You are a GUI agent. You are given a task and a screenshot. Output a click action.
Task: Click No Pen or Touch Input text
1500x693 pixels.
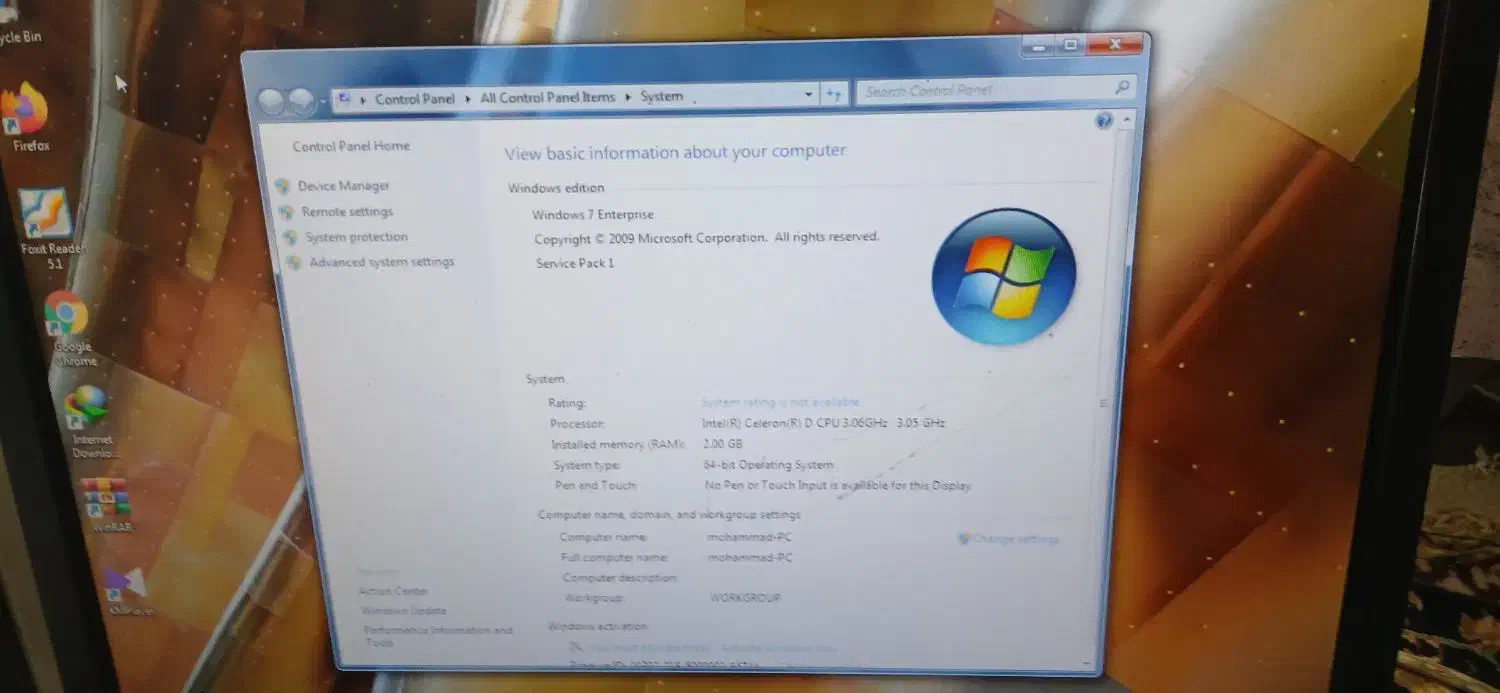tap(838, 485)
